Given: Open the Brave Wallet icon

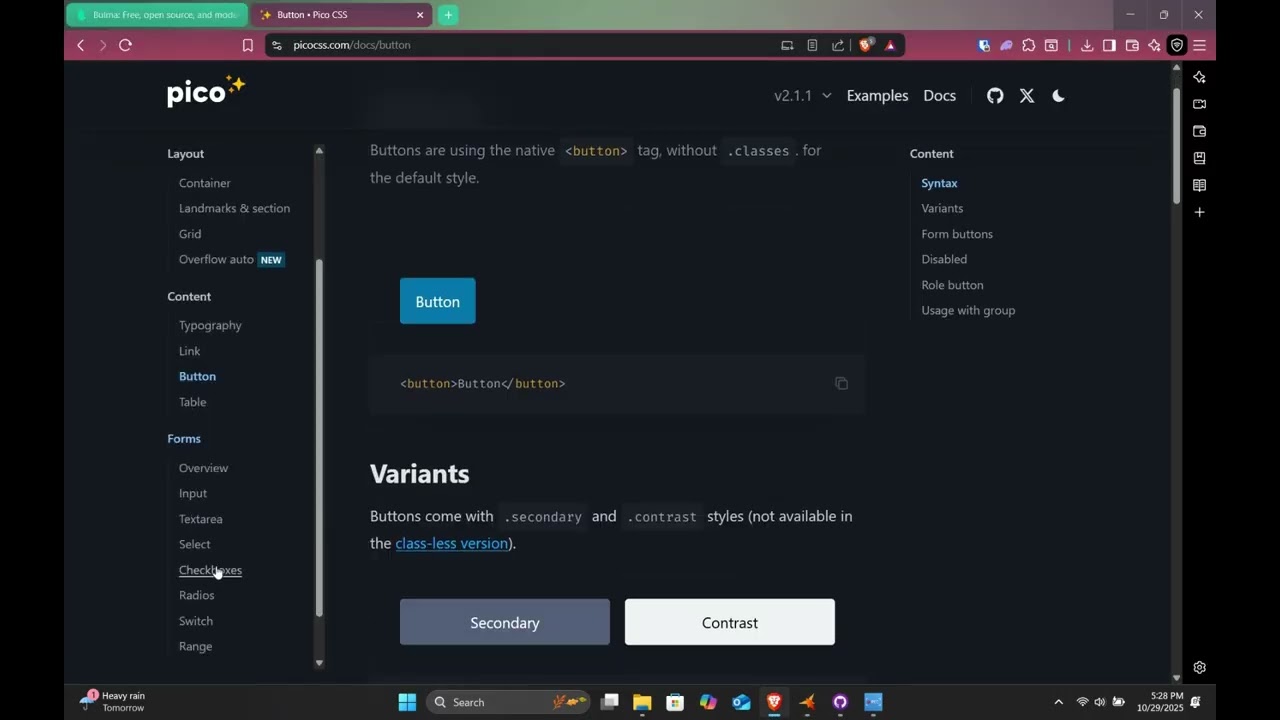Looking at the screenshot, I should 1132,45.
